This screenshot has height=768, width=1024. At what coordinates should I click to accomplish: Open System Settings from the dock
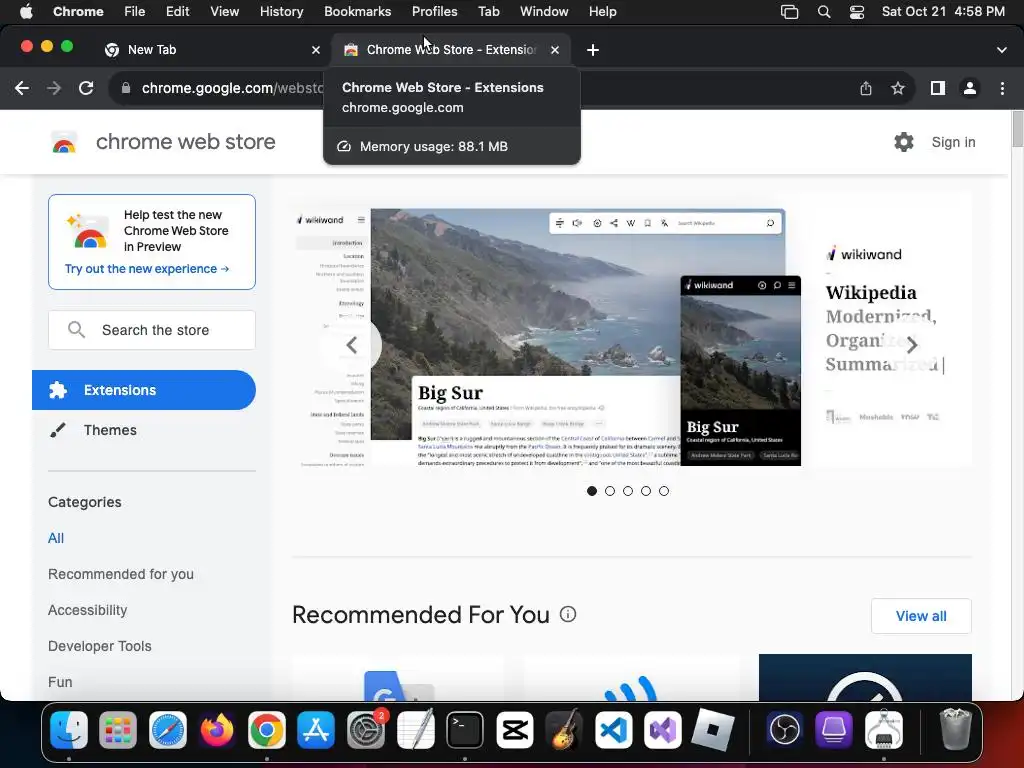(366, 729)
